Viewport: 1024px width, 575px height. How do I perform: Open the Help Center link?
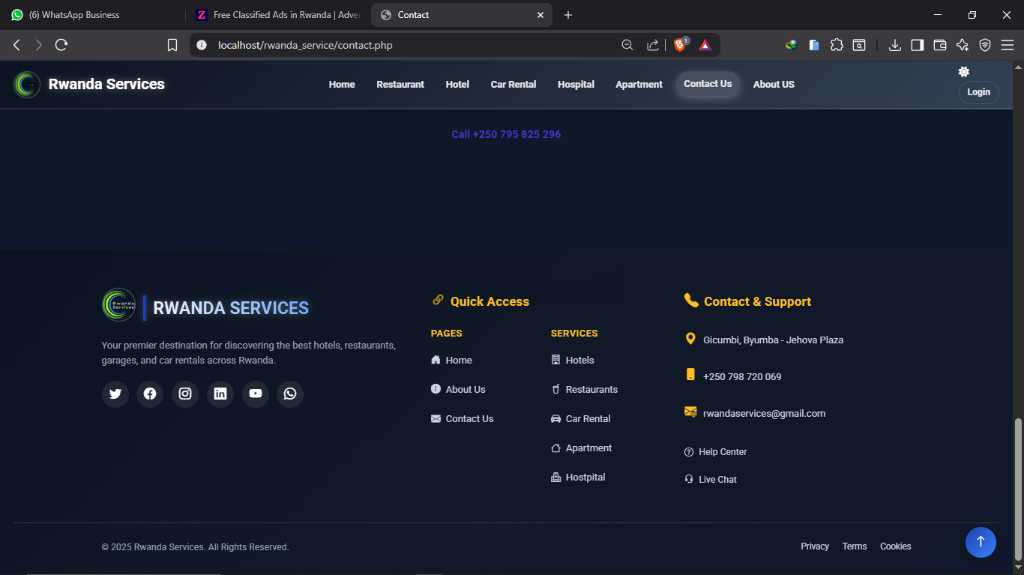715,452
